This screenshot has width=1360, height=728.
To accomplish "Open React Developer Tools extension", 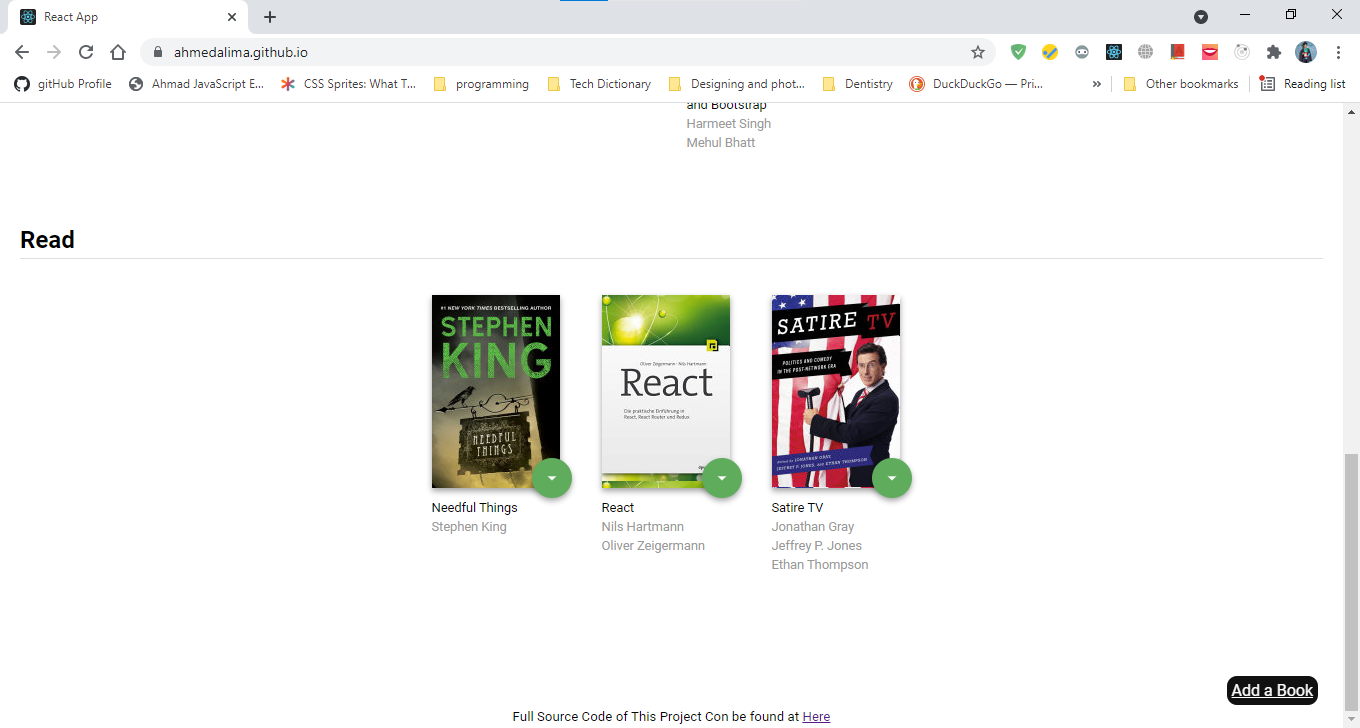I will click(1114, 52).
